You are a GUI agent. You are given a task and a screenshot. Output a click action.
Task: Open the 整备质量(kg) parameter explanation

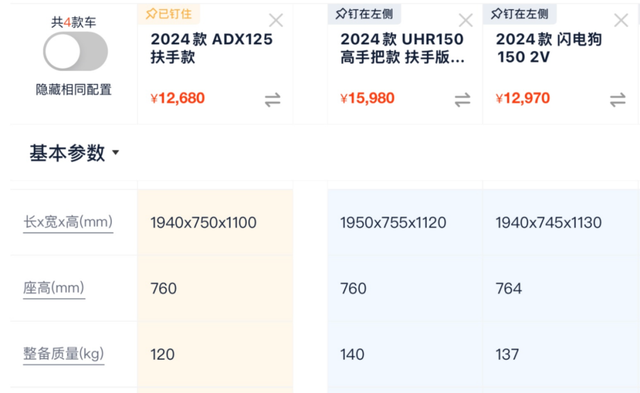(x=64, y=354)
